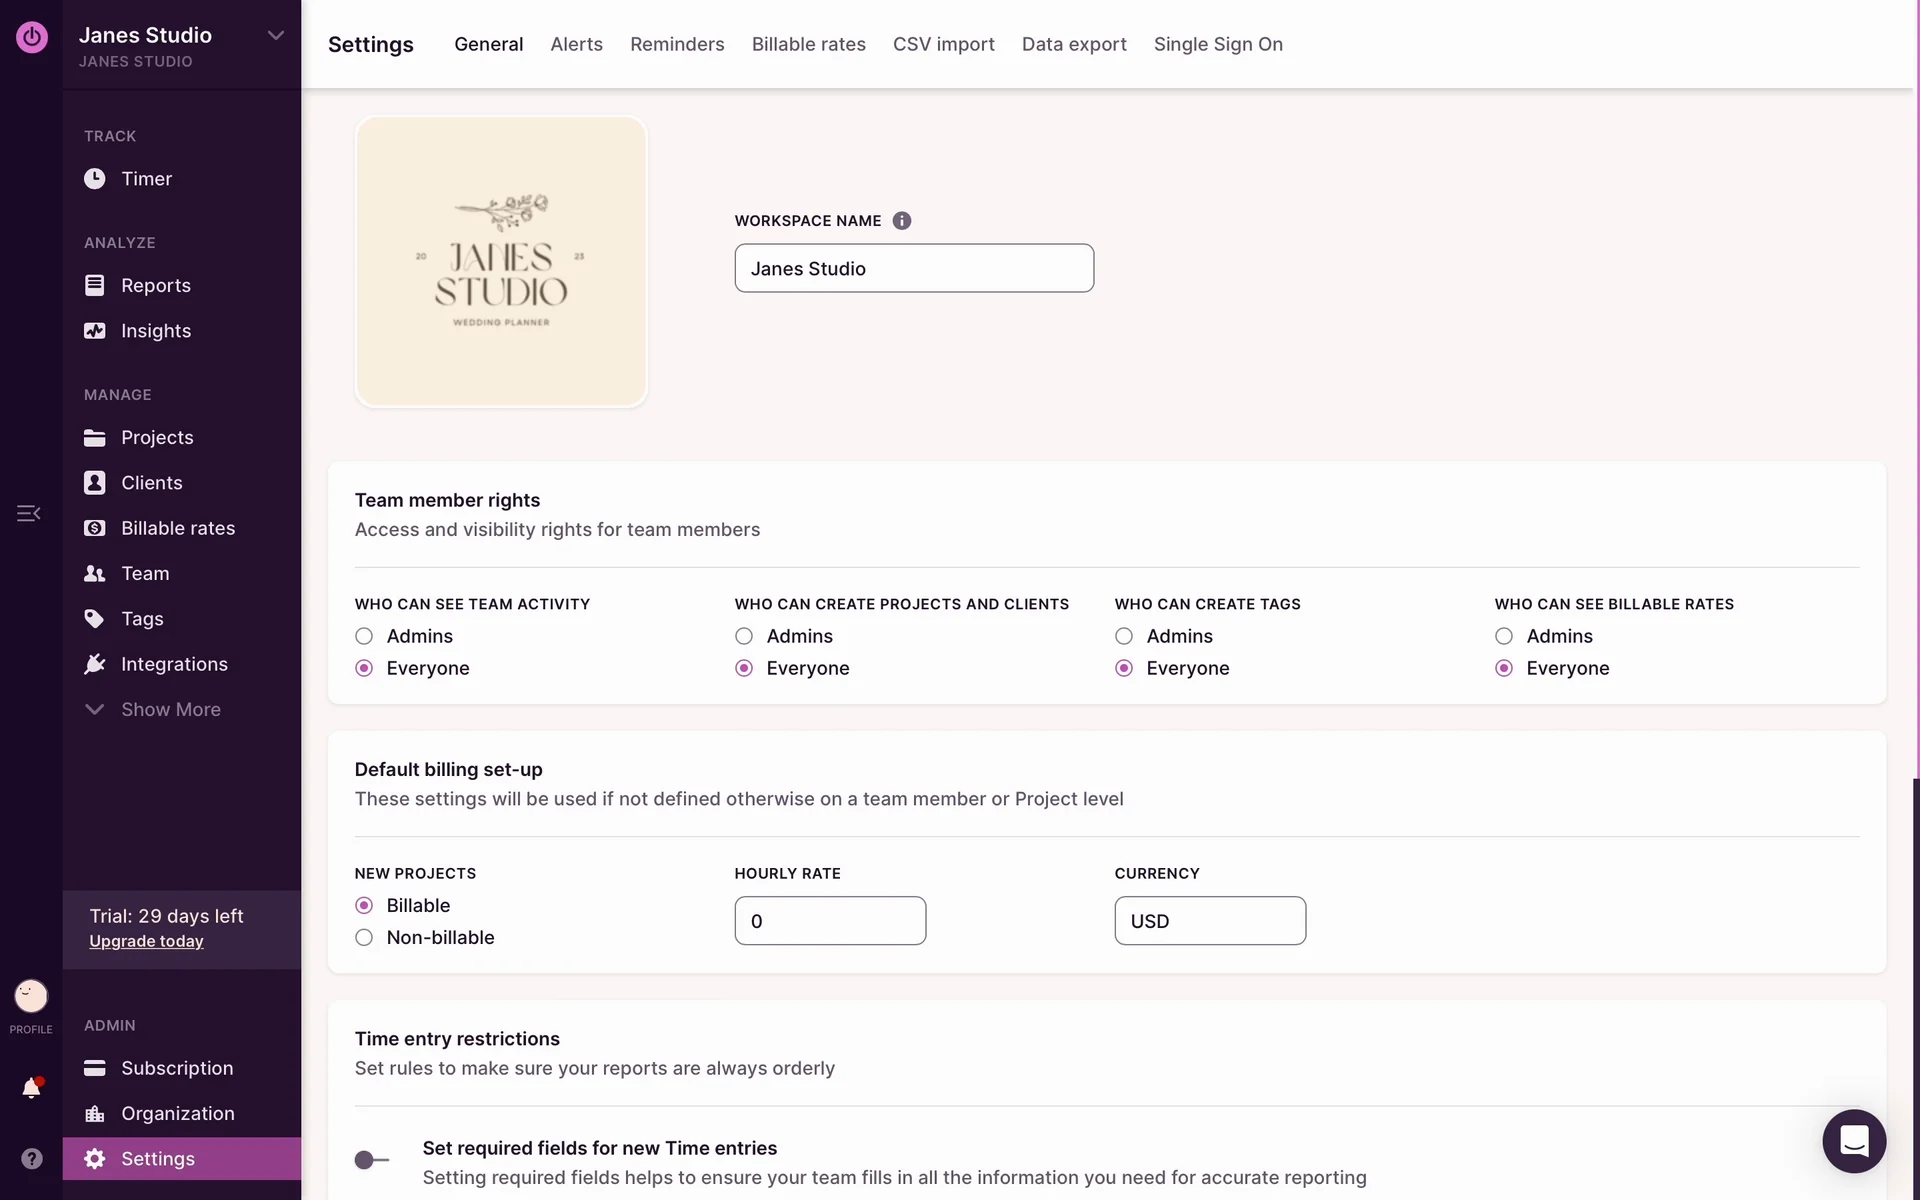The image size is (1920, 1200).
Task: Open the Timer clock icon
Action: pos(94,179)
